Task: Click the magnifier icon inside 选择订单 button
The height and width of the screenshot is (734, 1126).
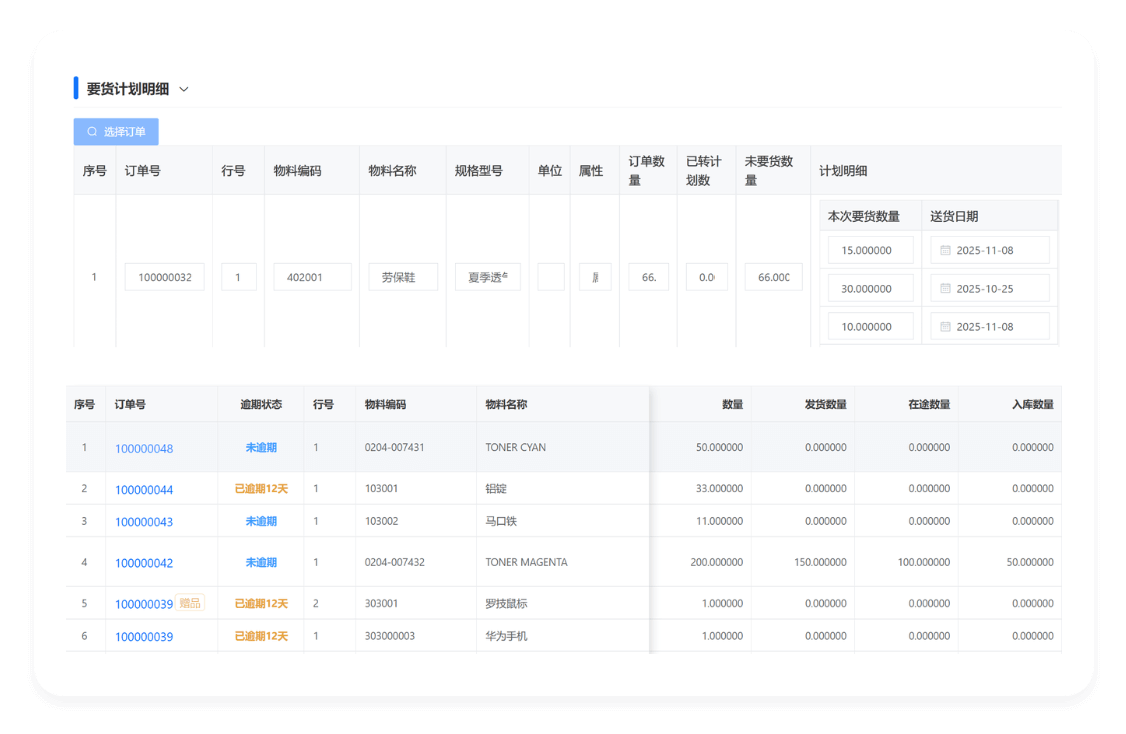Action: click(93, 131)
